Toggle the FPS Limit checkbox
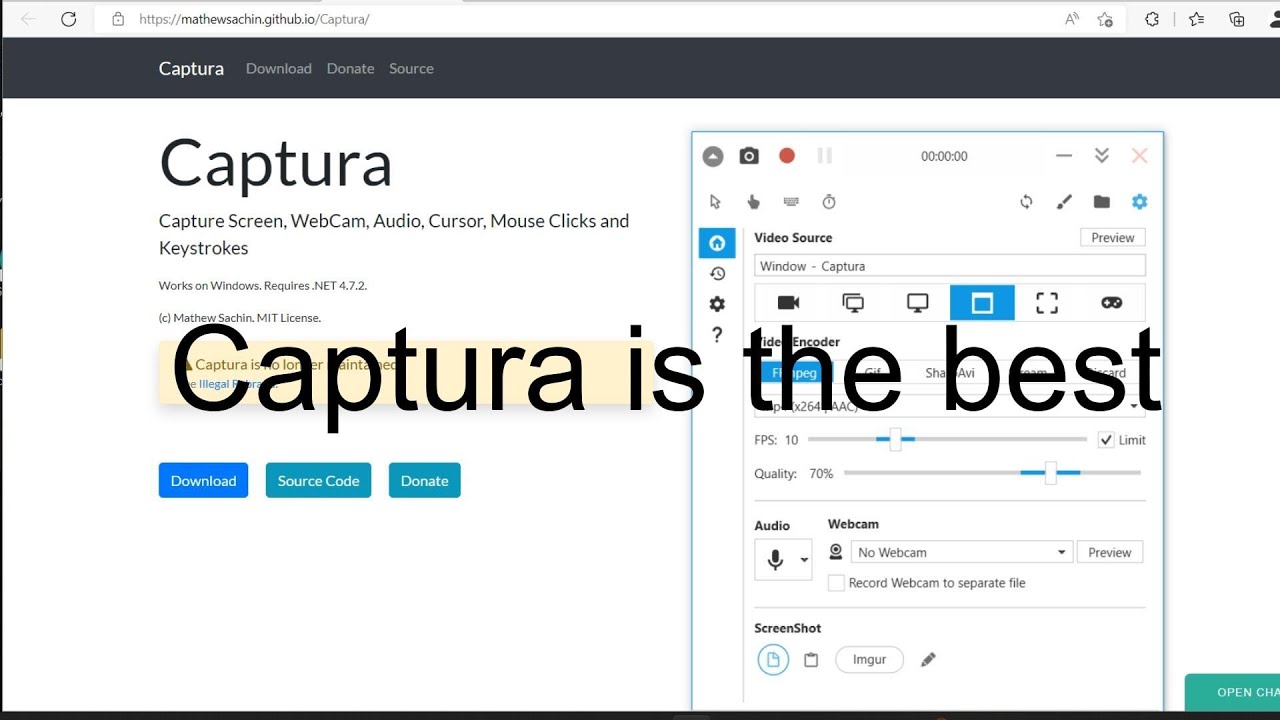 pos(1106,440)
